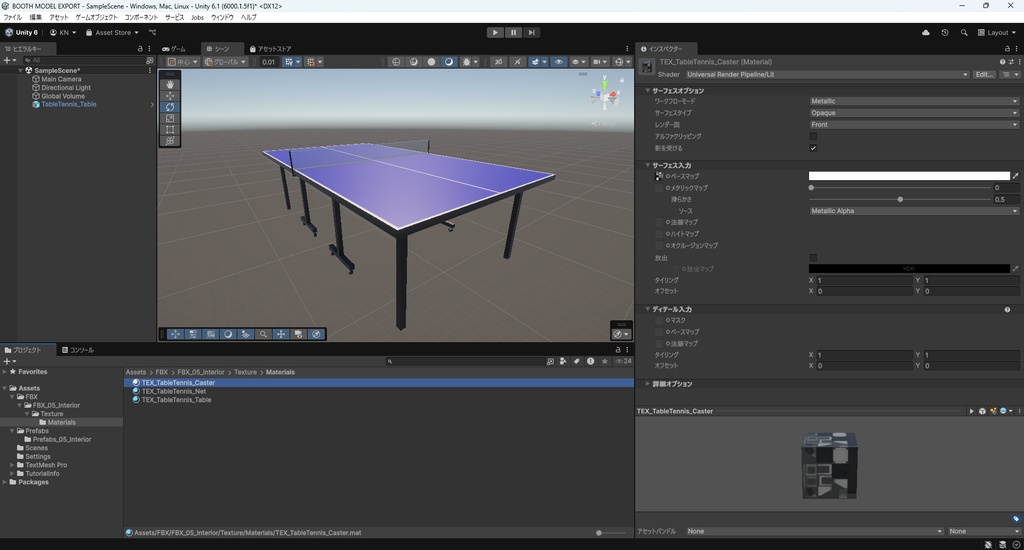1024x550 pixels.
Task: Select the Transform tool in scene toolbar
Action: point(170,140)
